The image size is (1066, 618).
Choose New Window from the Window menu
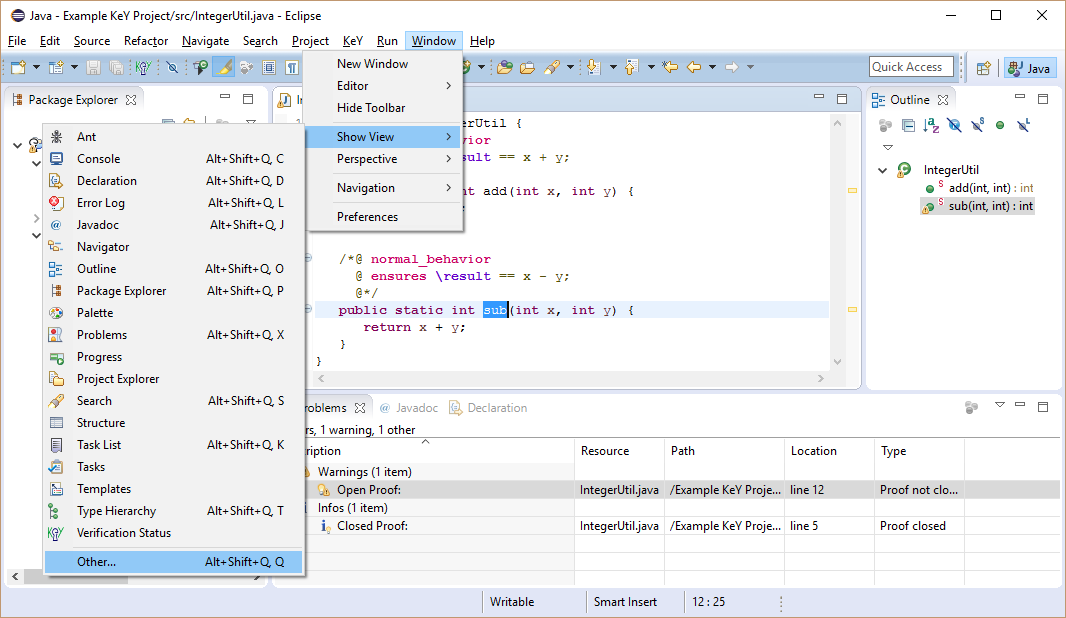[385, 64]
